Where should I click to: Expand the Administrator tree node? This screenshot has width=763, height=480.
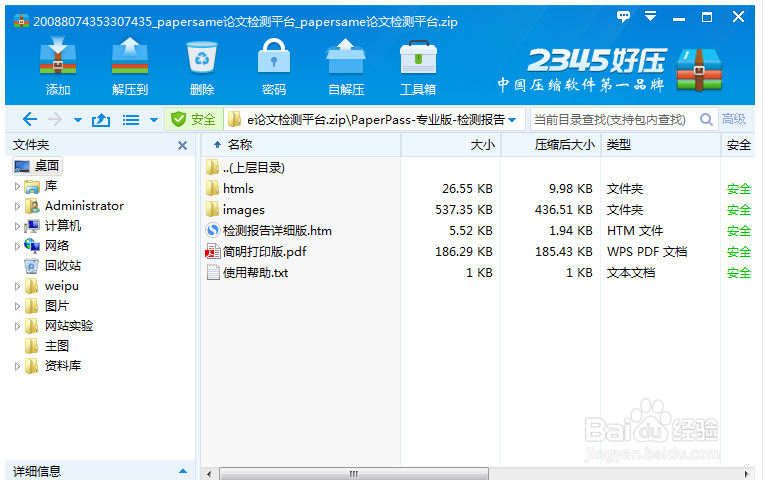click(x=17, y=206)
